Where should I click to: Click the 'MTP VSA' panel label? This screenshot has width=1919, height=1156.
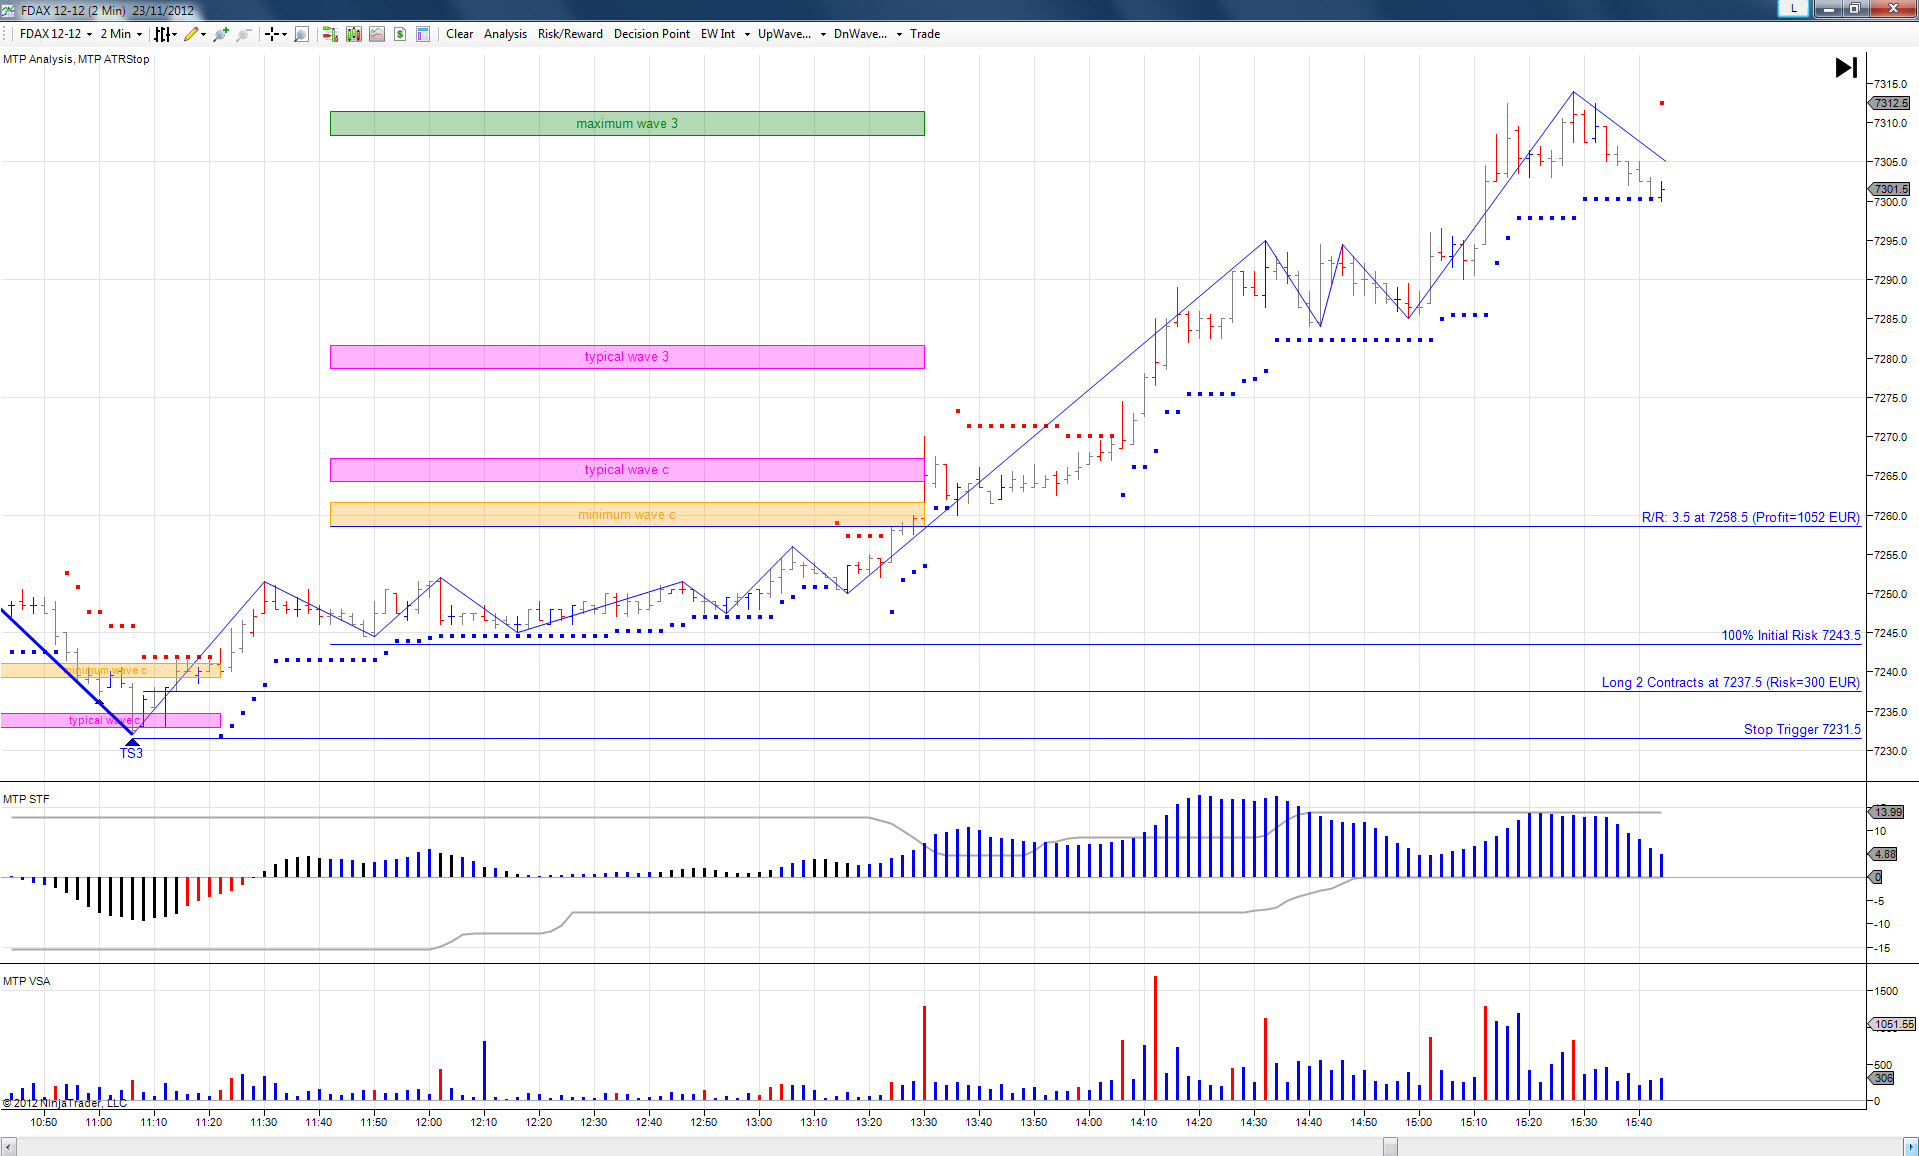[x=26, y=981]
